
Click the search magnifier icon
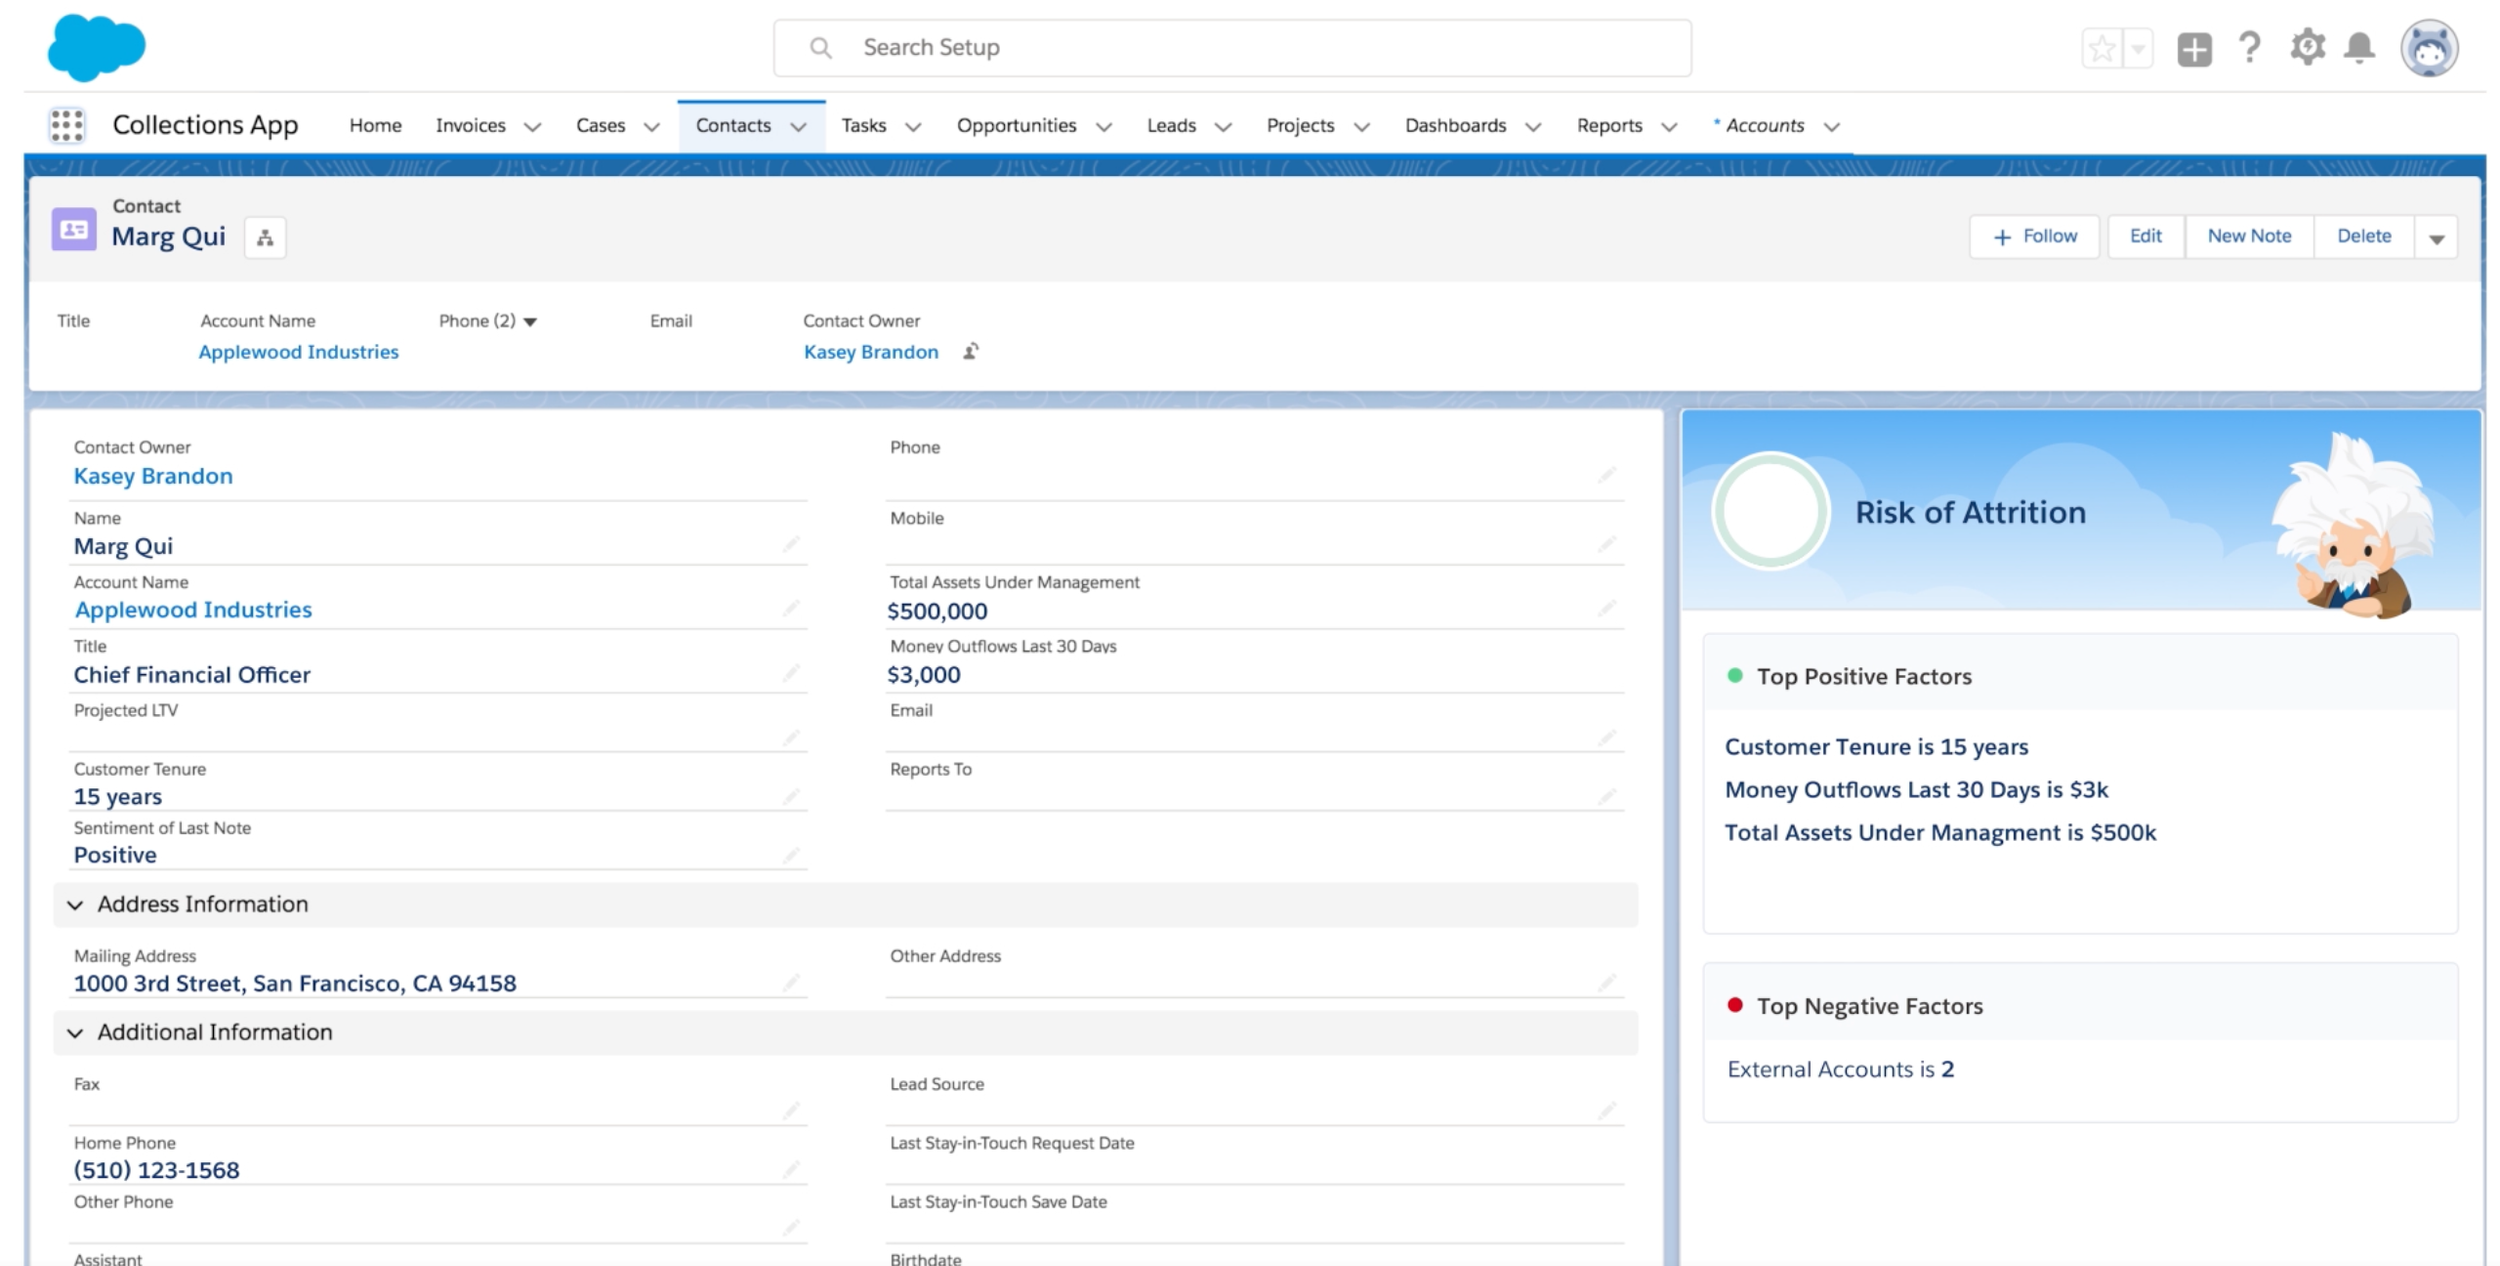click(x=821, y=48)
